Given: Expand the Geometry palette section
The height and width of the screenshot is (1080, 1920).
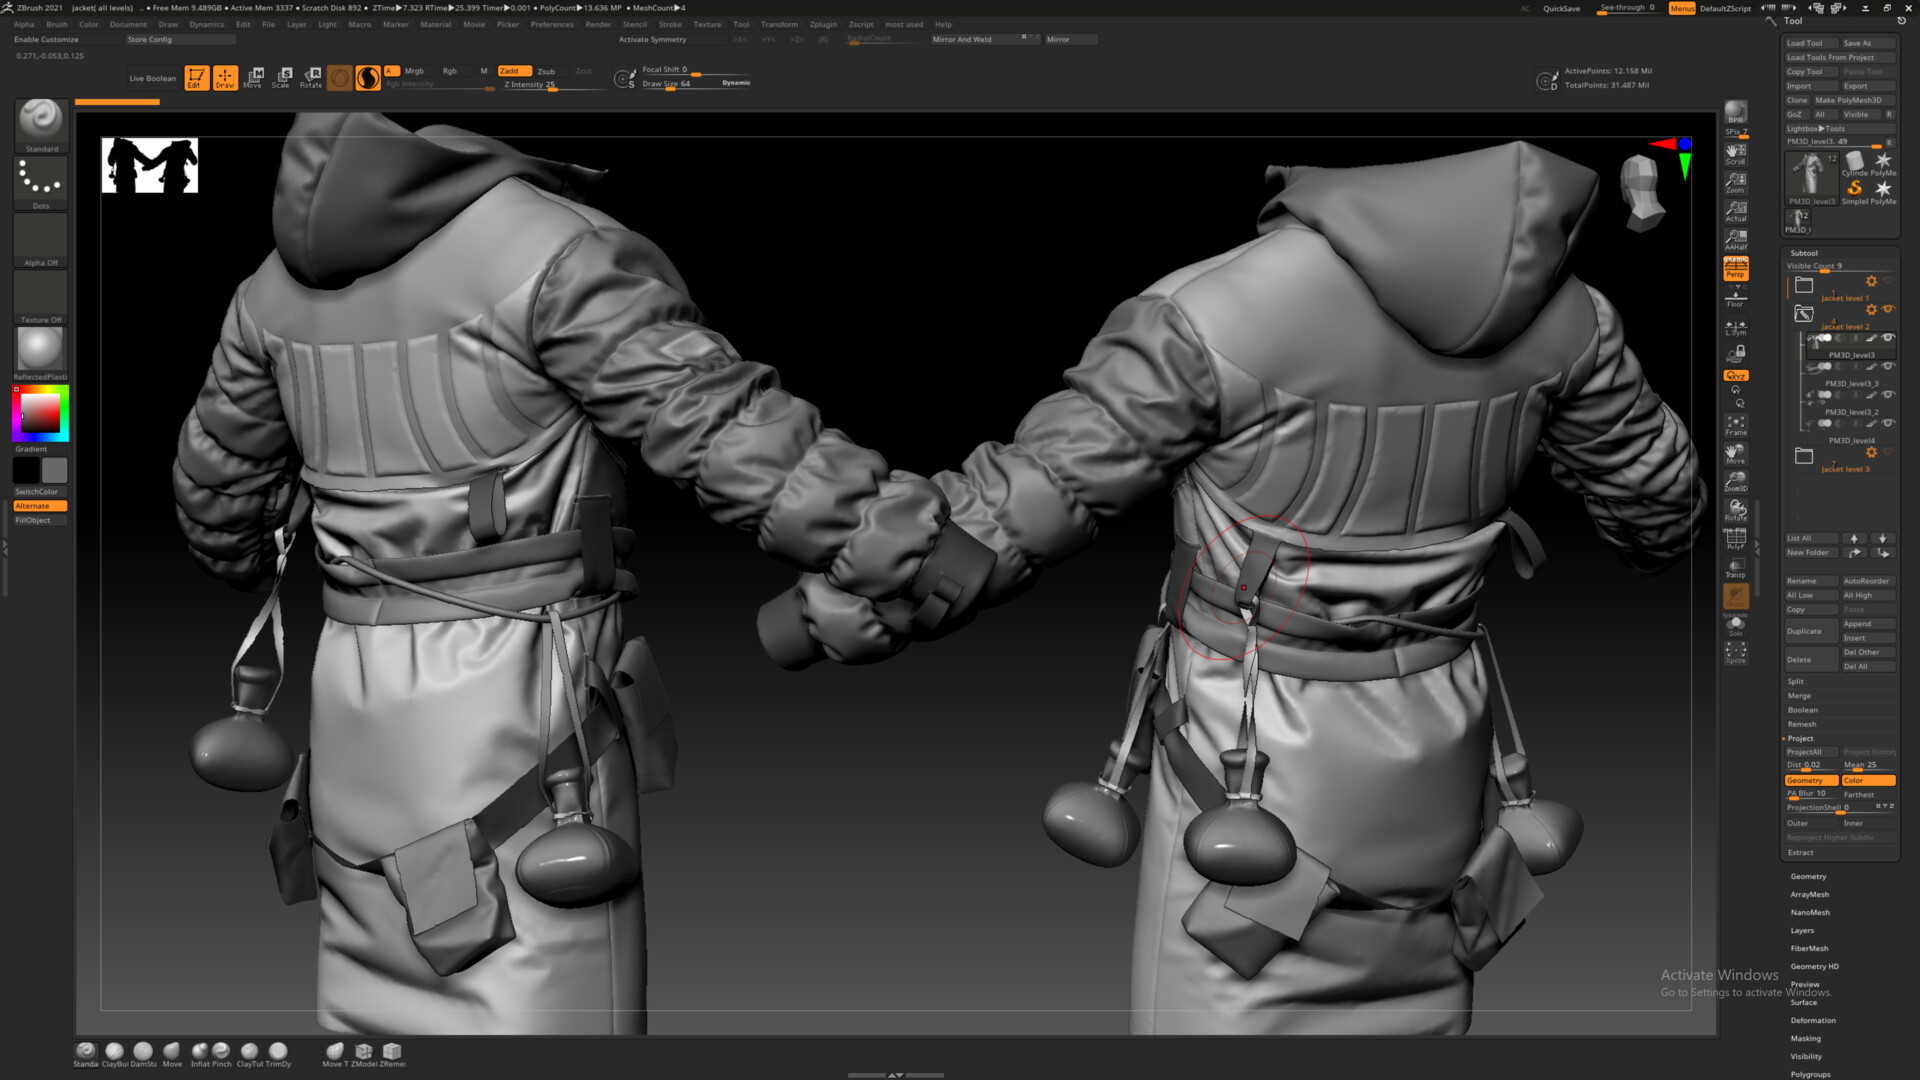Looking at the screenshot, I should (x=1808, y=877).
